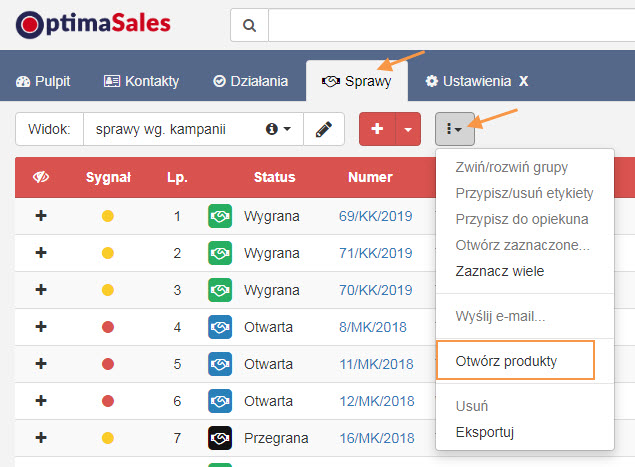The image size is (635, 467).
Task: Open the dropdown arrow beside the red plus
Action: pyautogui.click(x=408, y=129)
